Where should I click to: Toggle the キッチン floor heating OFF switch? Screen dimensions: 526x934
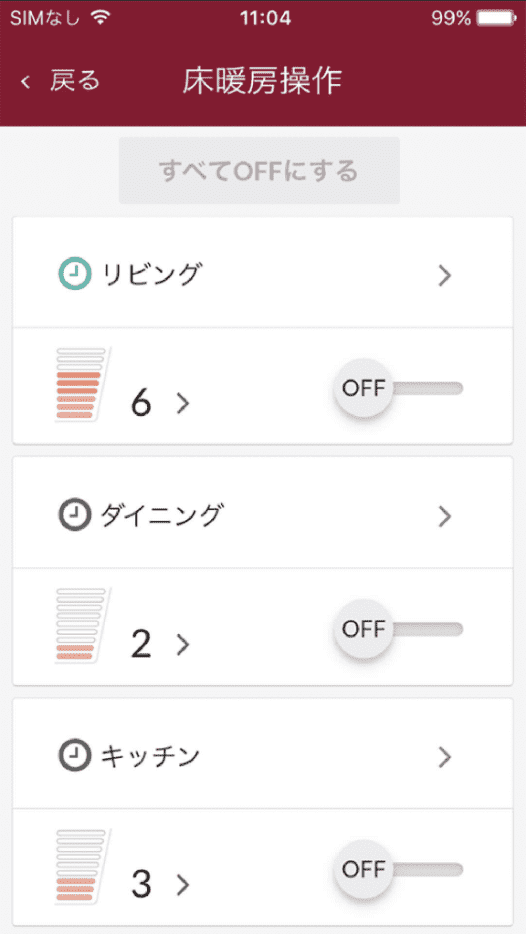click(x=398, y=870)
